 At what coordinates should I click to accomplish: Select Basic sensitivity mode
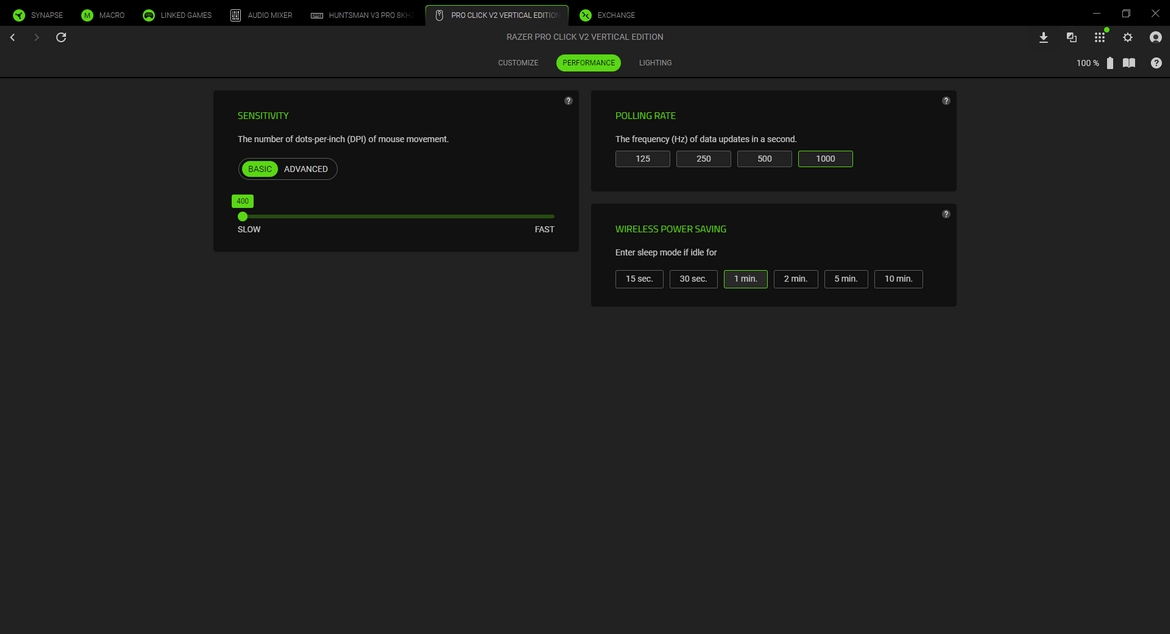260,169
